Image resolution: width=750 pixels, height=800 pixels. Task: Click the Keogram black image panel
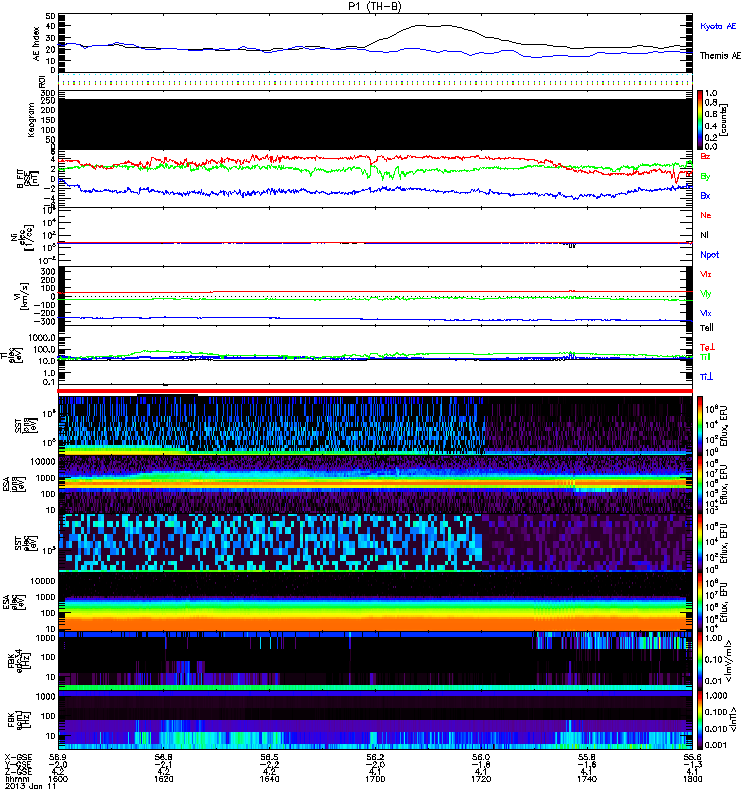coord(375,124)
